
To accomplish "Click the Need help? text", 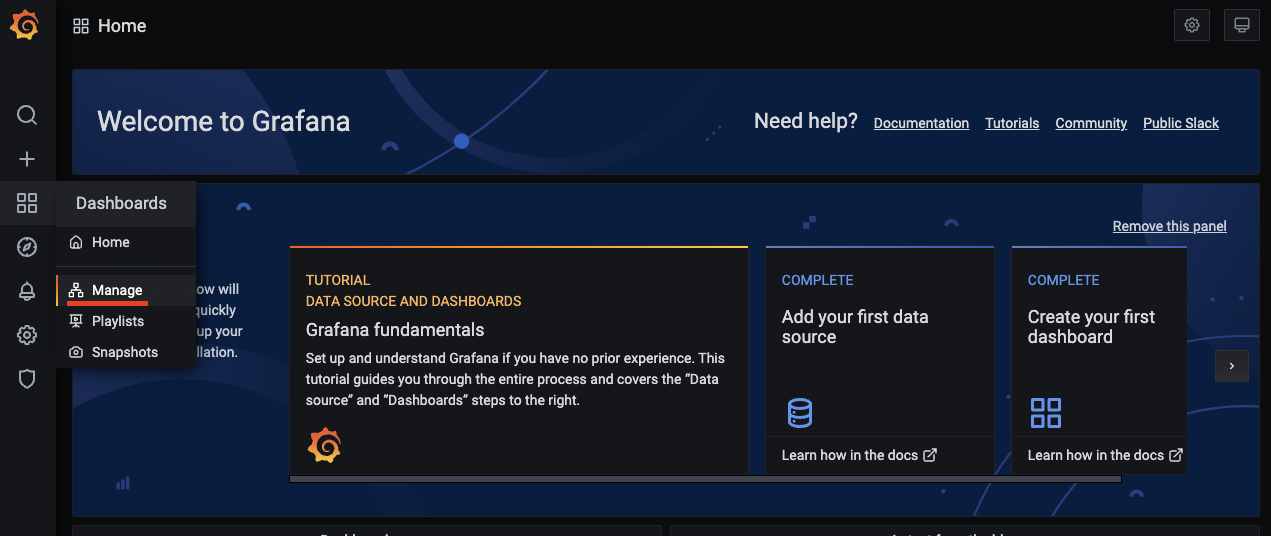I will tap(805, 121).
